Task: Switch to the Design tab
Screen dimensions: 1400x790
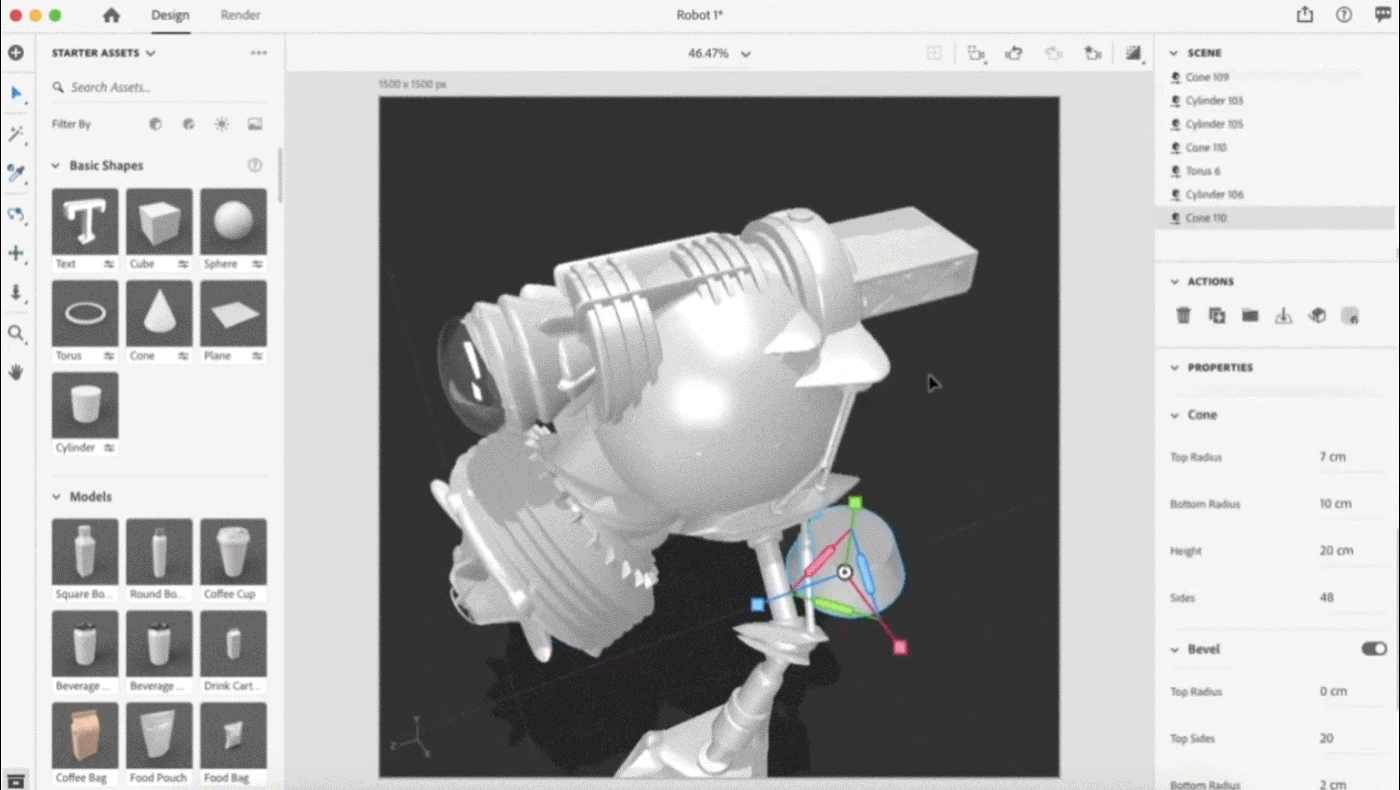Action: pos(170,15)
